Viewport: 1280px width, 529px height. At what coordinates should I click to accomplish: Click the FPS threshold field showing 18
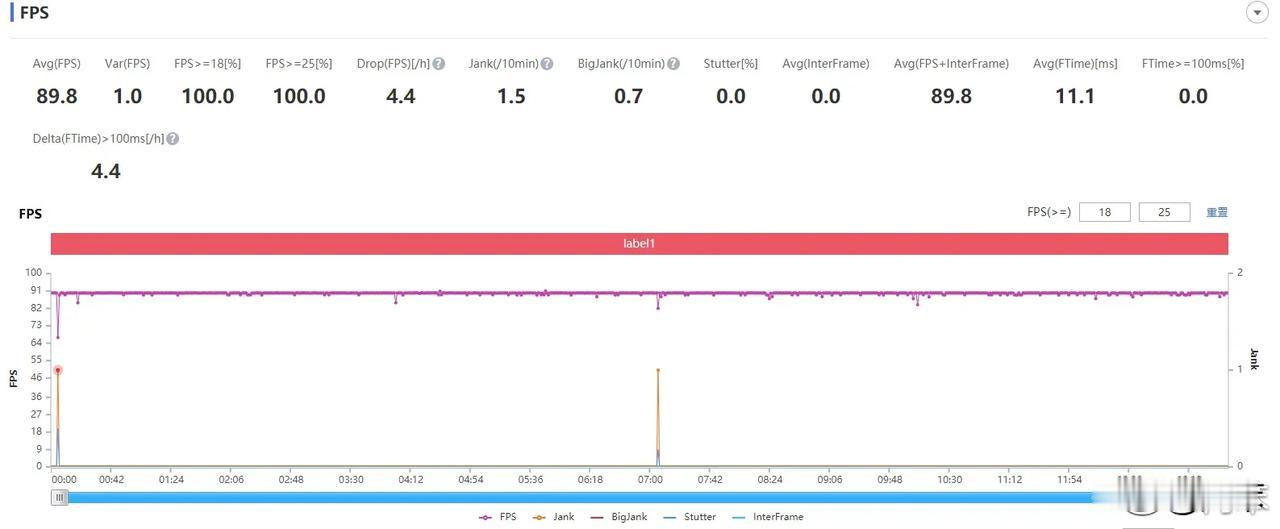click(1105, 212)
